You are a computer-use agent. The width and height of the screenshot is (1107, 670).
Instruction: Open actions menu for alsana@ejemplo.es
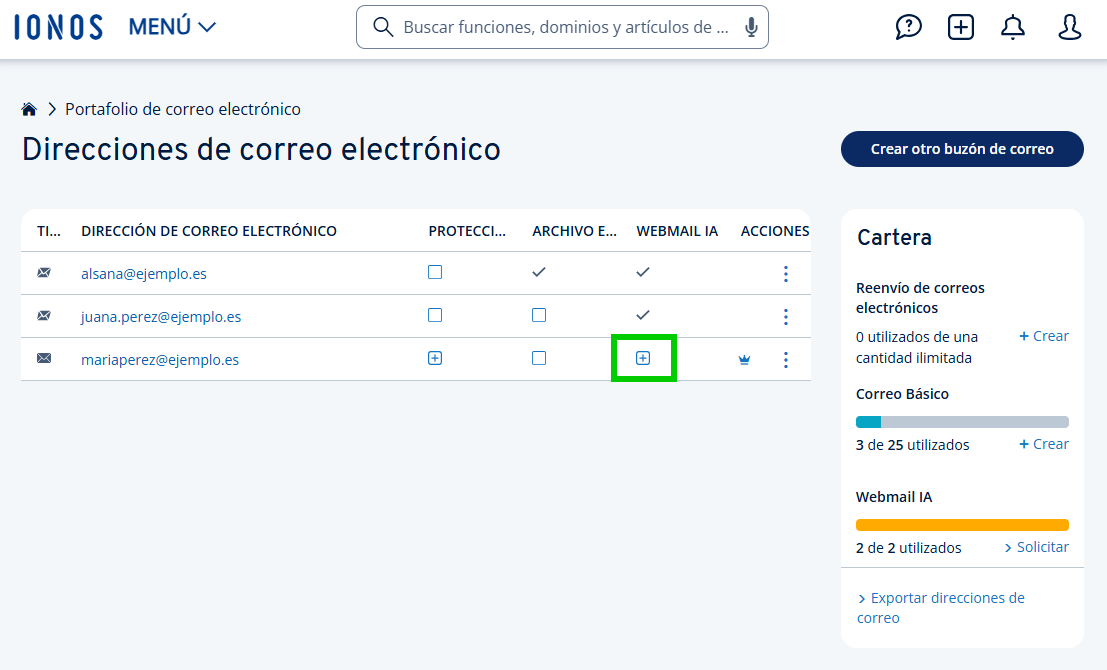(786, 274)
